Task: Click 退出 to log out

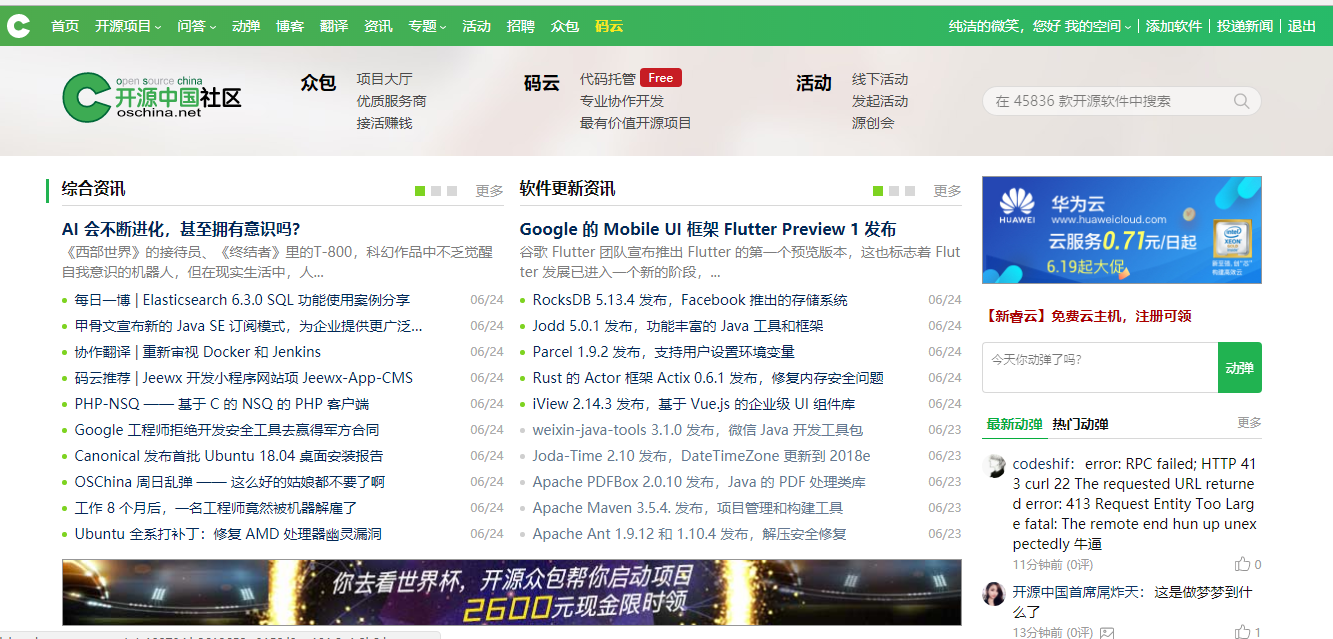Action: pos(1302,26)
